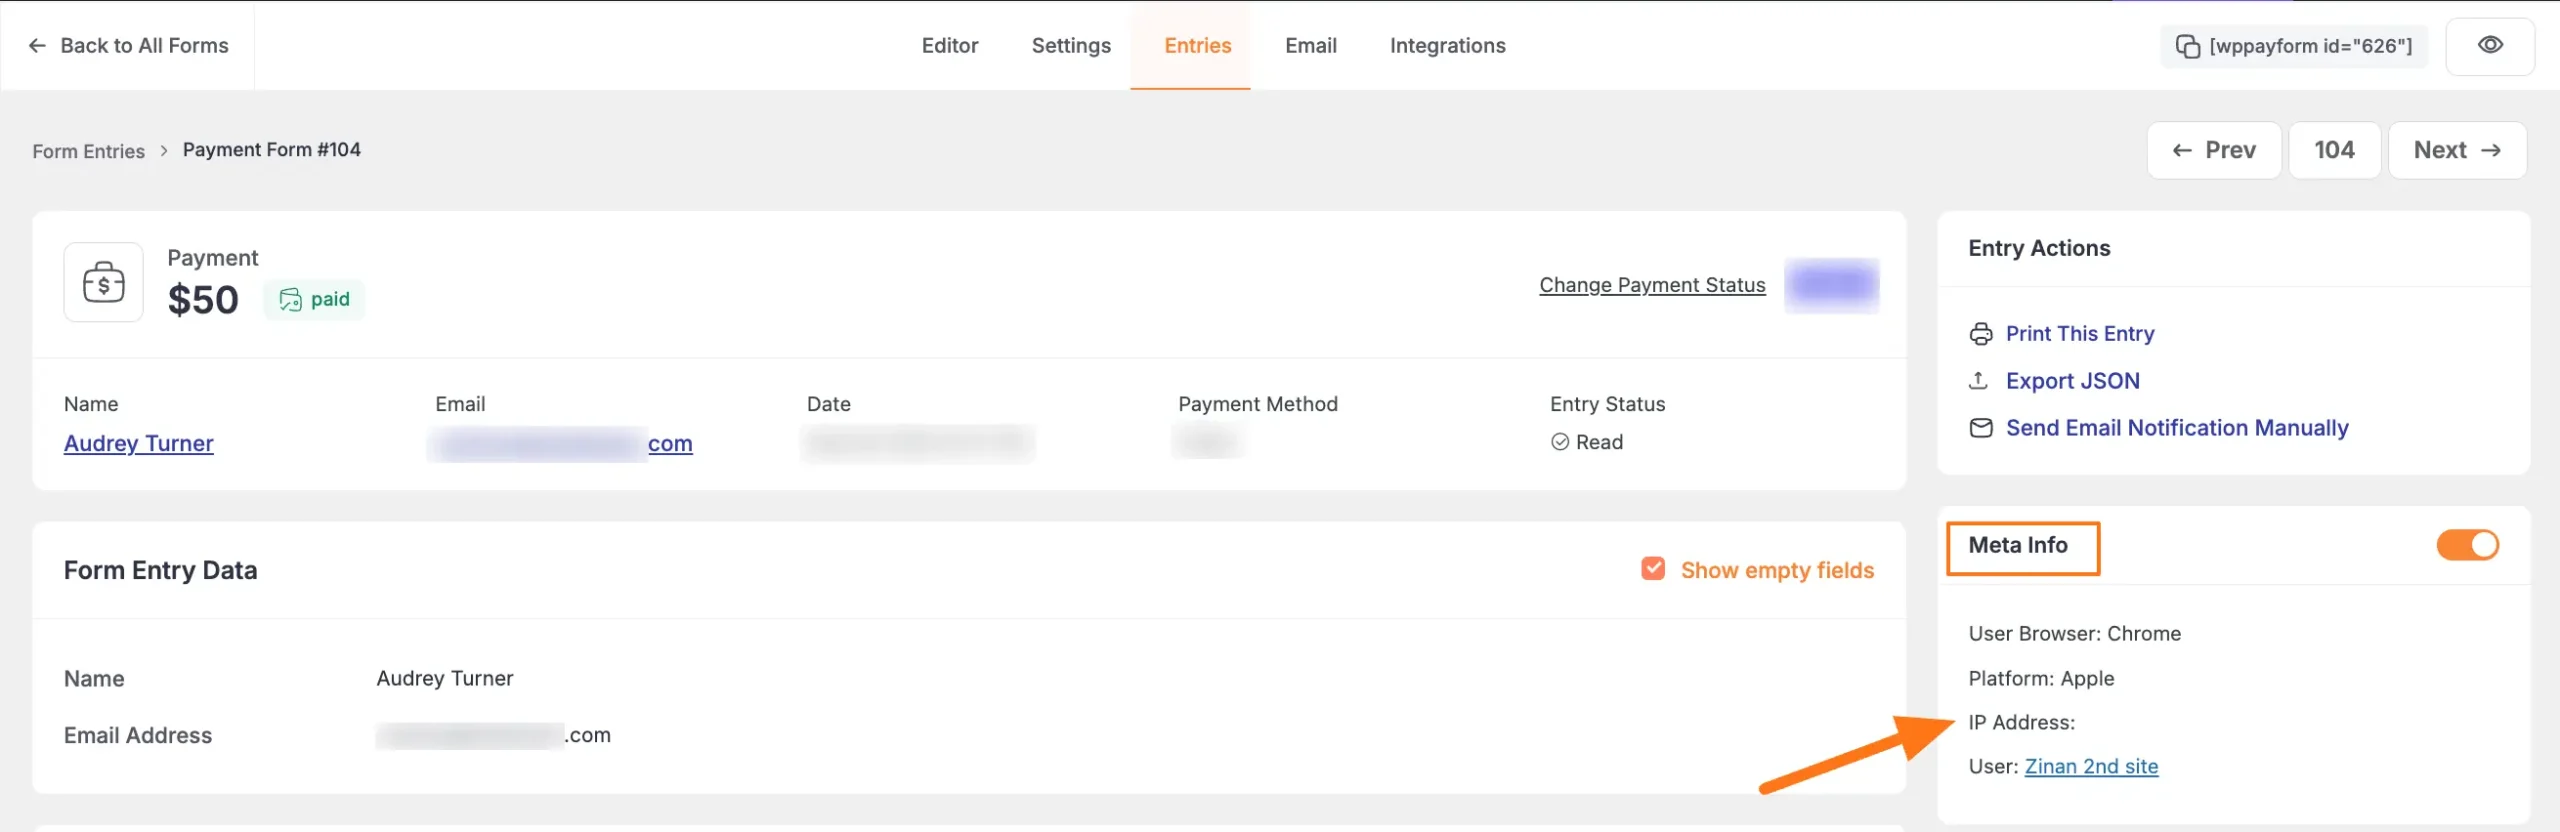2560x832 pixels.
Task: Go to the Prev entry
Action: (x=2214, y=150)
